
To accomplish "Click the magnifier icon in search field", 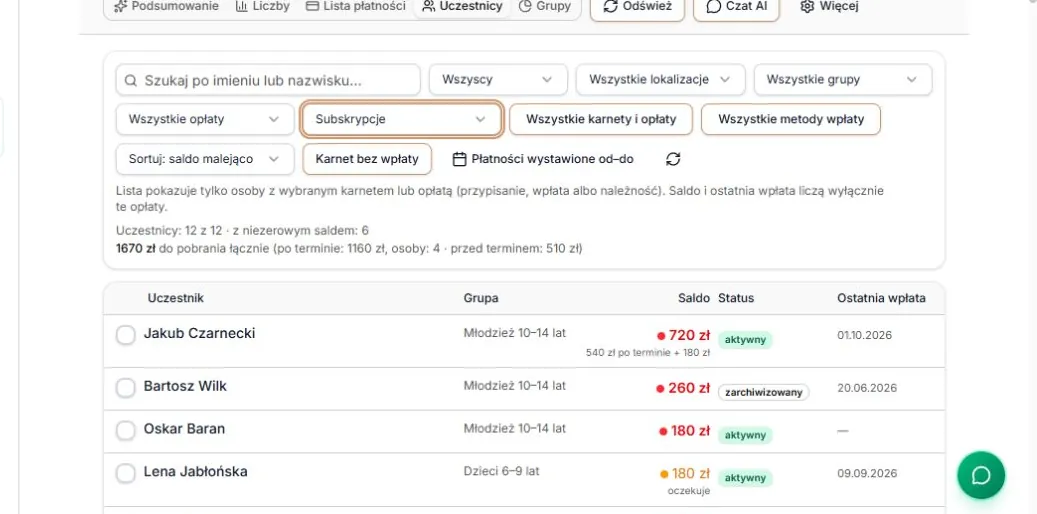I will tap(130, 80).
